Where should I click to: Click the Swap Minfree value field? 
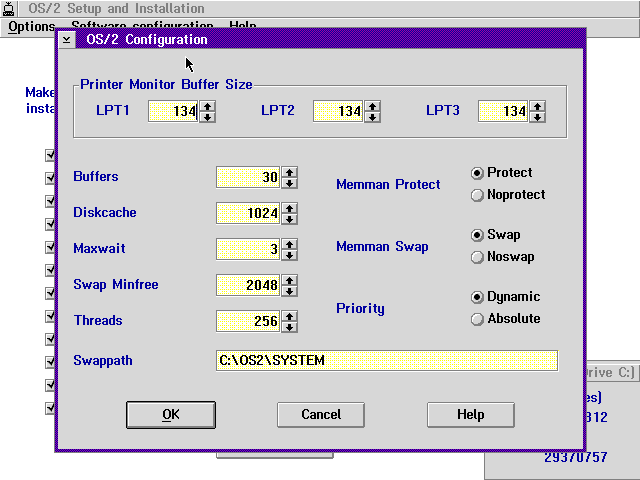tap(248, 285)
